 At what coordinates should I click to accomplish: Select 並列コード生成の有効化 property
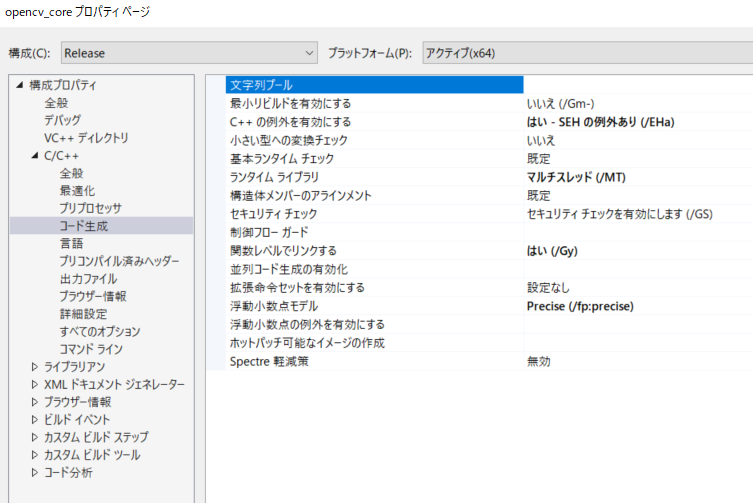click(289, 269)
